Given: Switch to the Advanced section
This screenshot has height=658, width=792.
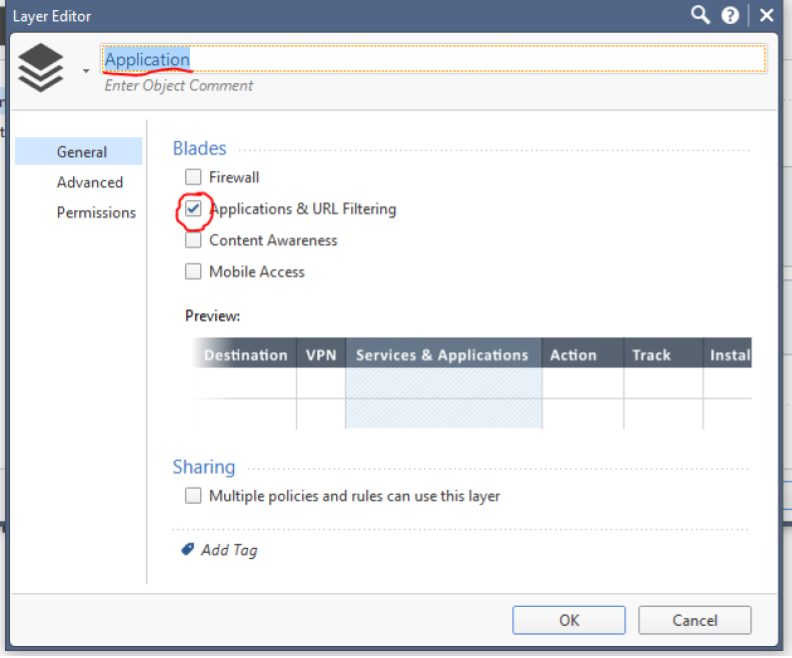Looking at the screenshot, I should [x=90, y=182].
